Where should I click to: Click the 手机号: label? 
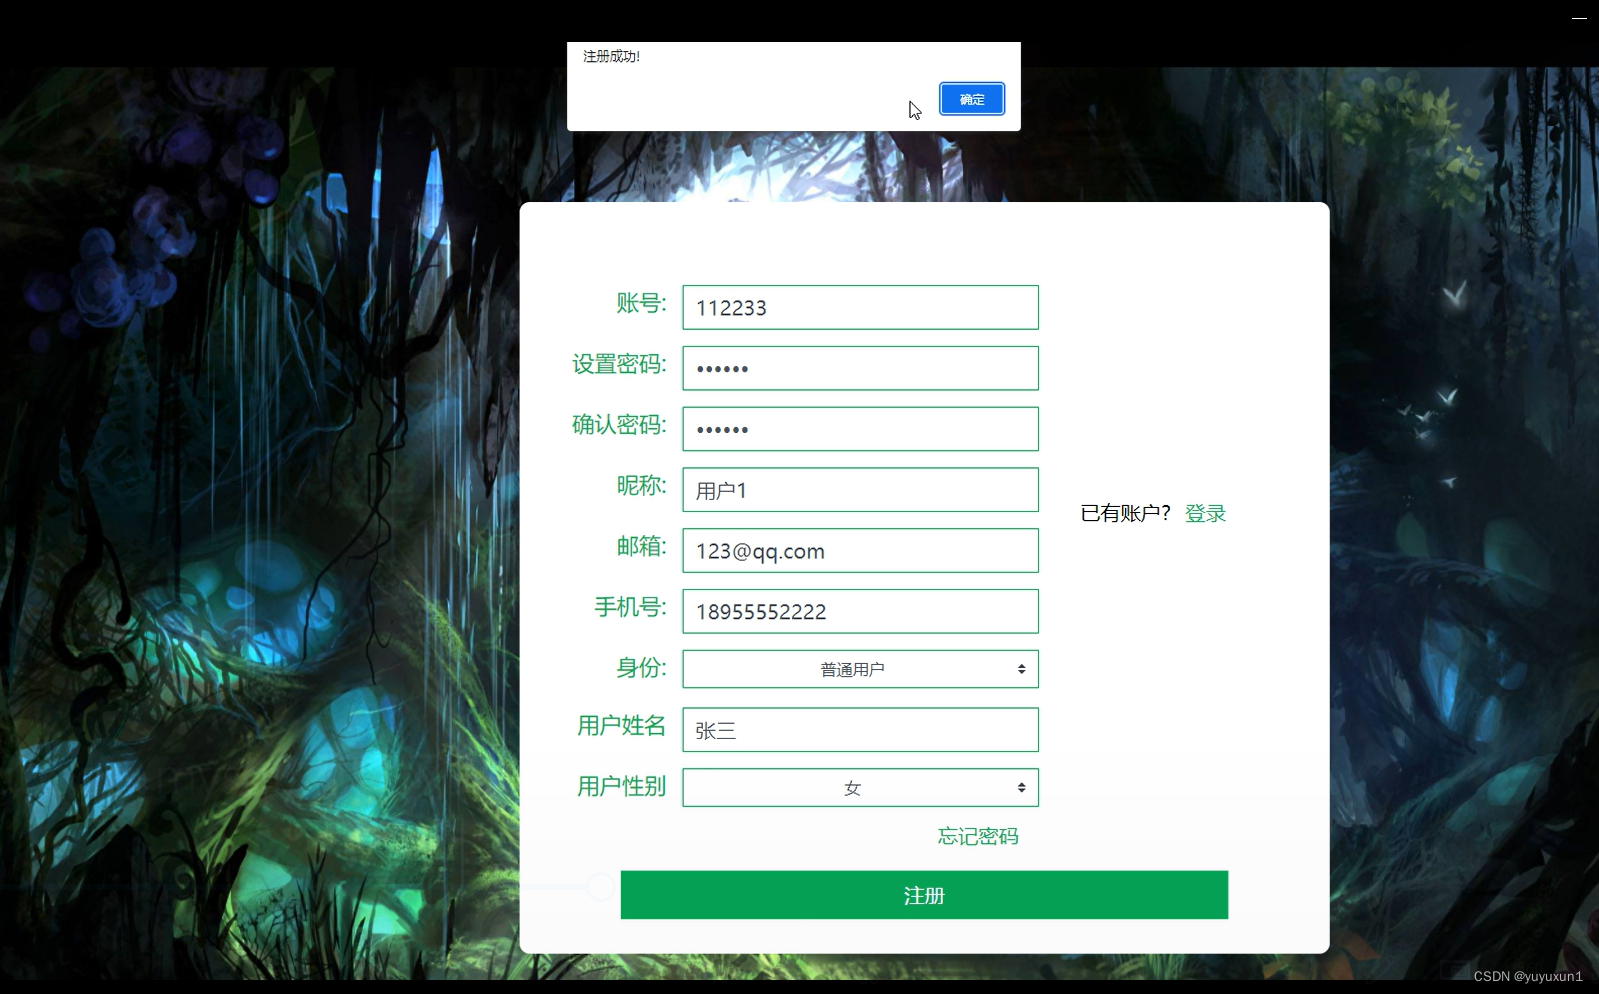pyautogui.click(x=630, y=607)
